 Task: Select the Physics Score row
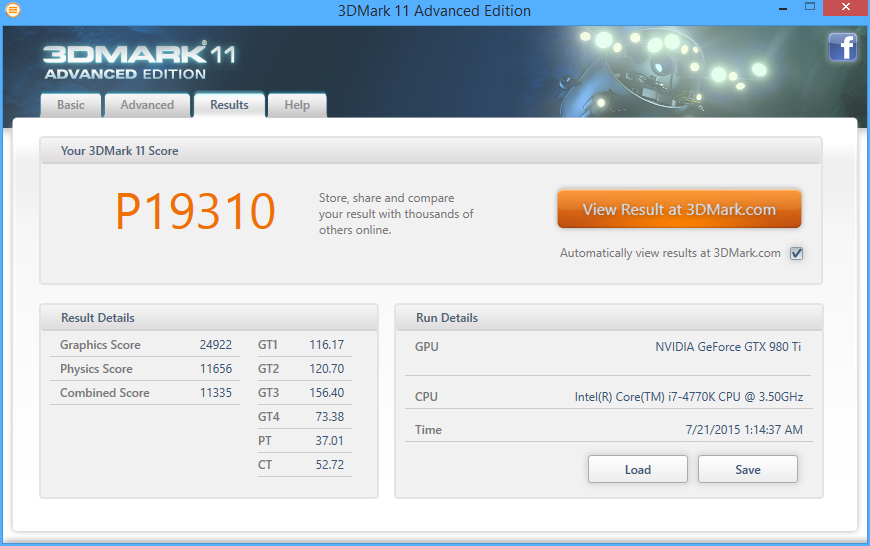[x=145, y=369]
